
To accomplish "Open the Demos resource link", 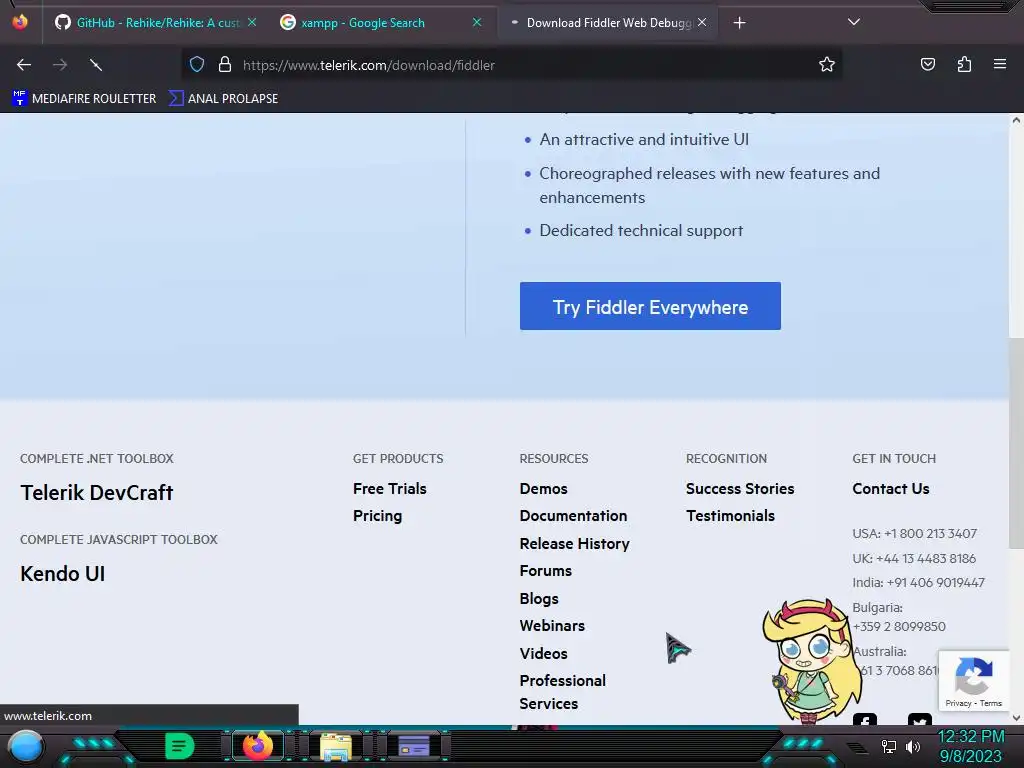I will (x=543, y=488).
